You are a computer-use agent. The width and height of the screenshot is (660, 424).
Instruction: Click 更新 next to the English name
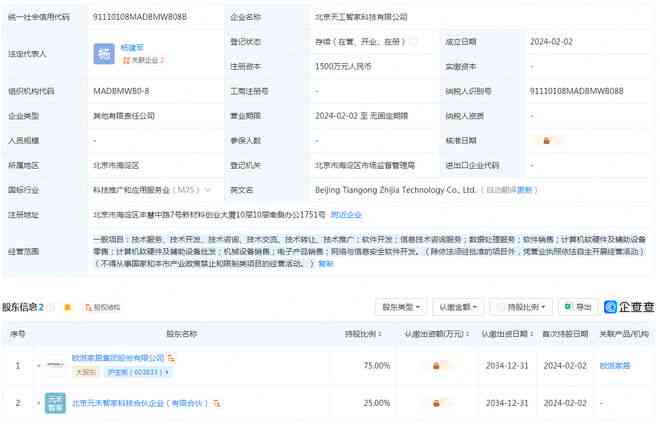524,190
